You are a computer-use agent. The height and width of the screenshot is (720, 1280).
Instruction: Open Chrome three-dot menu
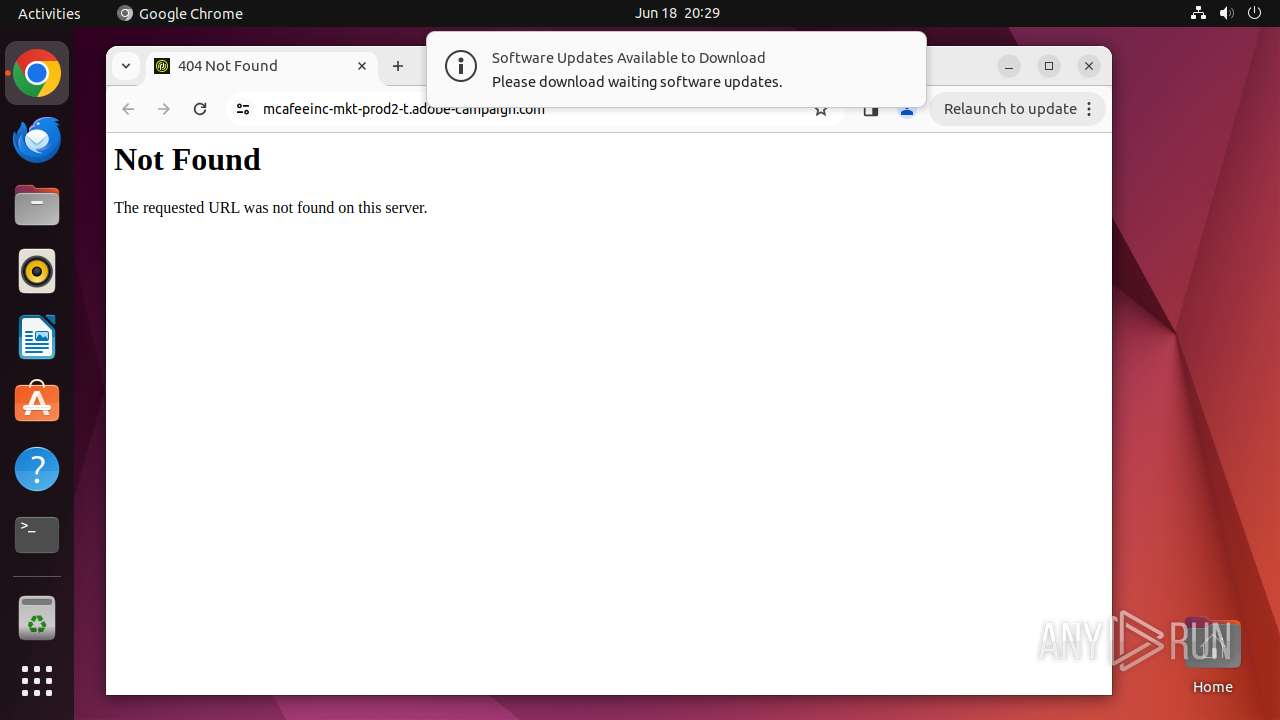click(1090, 109)
